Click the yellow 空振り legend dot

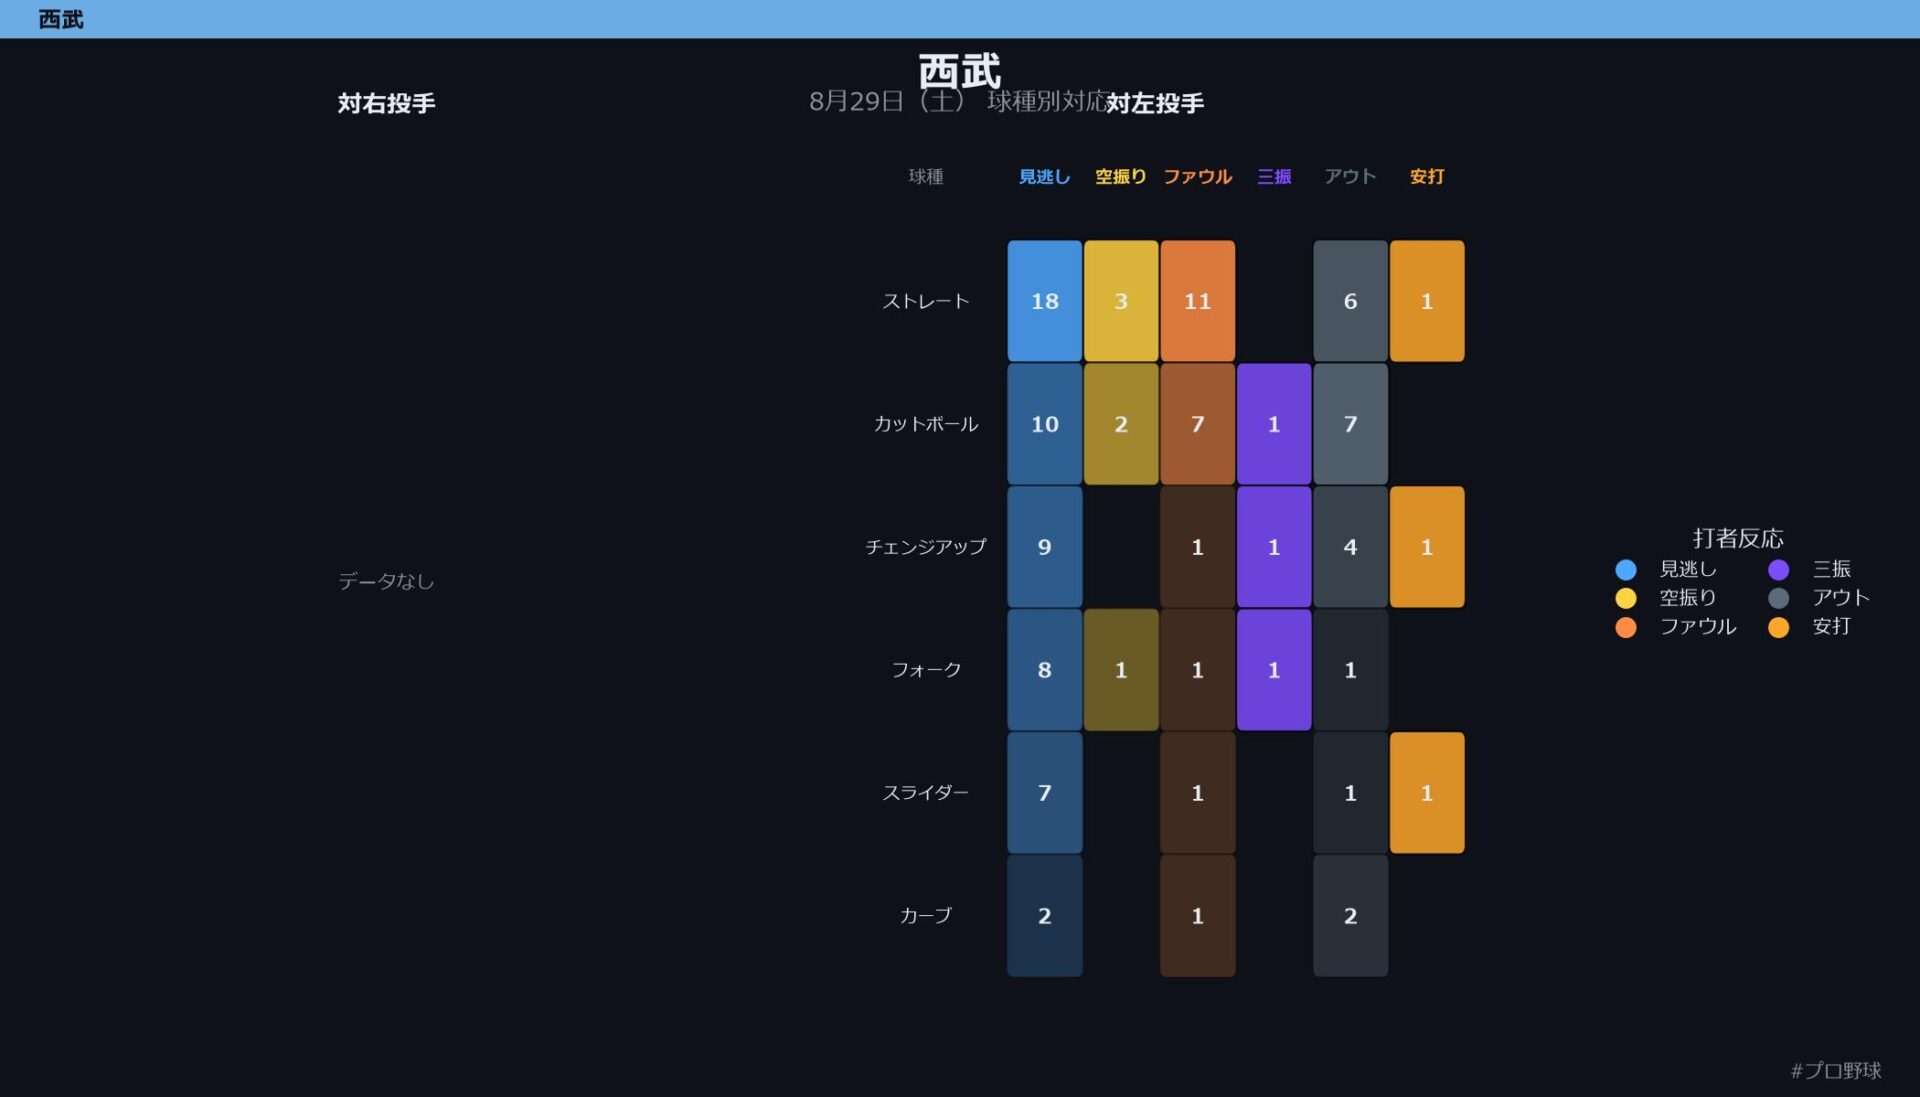(1626, 598)
